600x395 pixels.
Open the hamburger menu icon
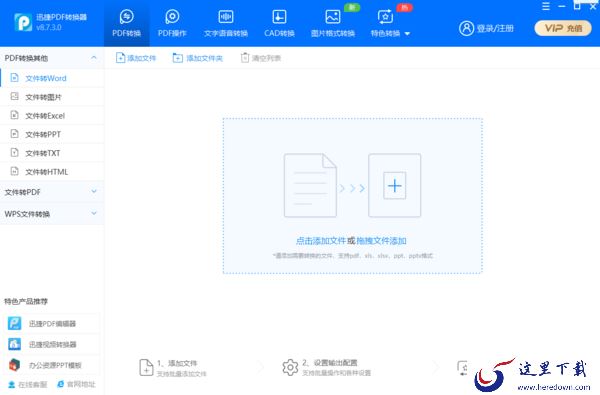click(546, 6)
